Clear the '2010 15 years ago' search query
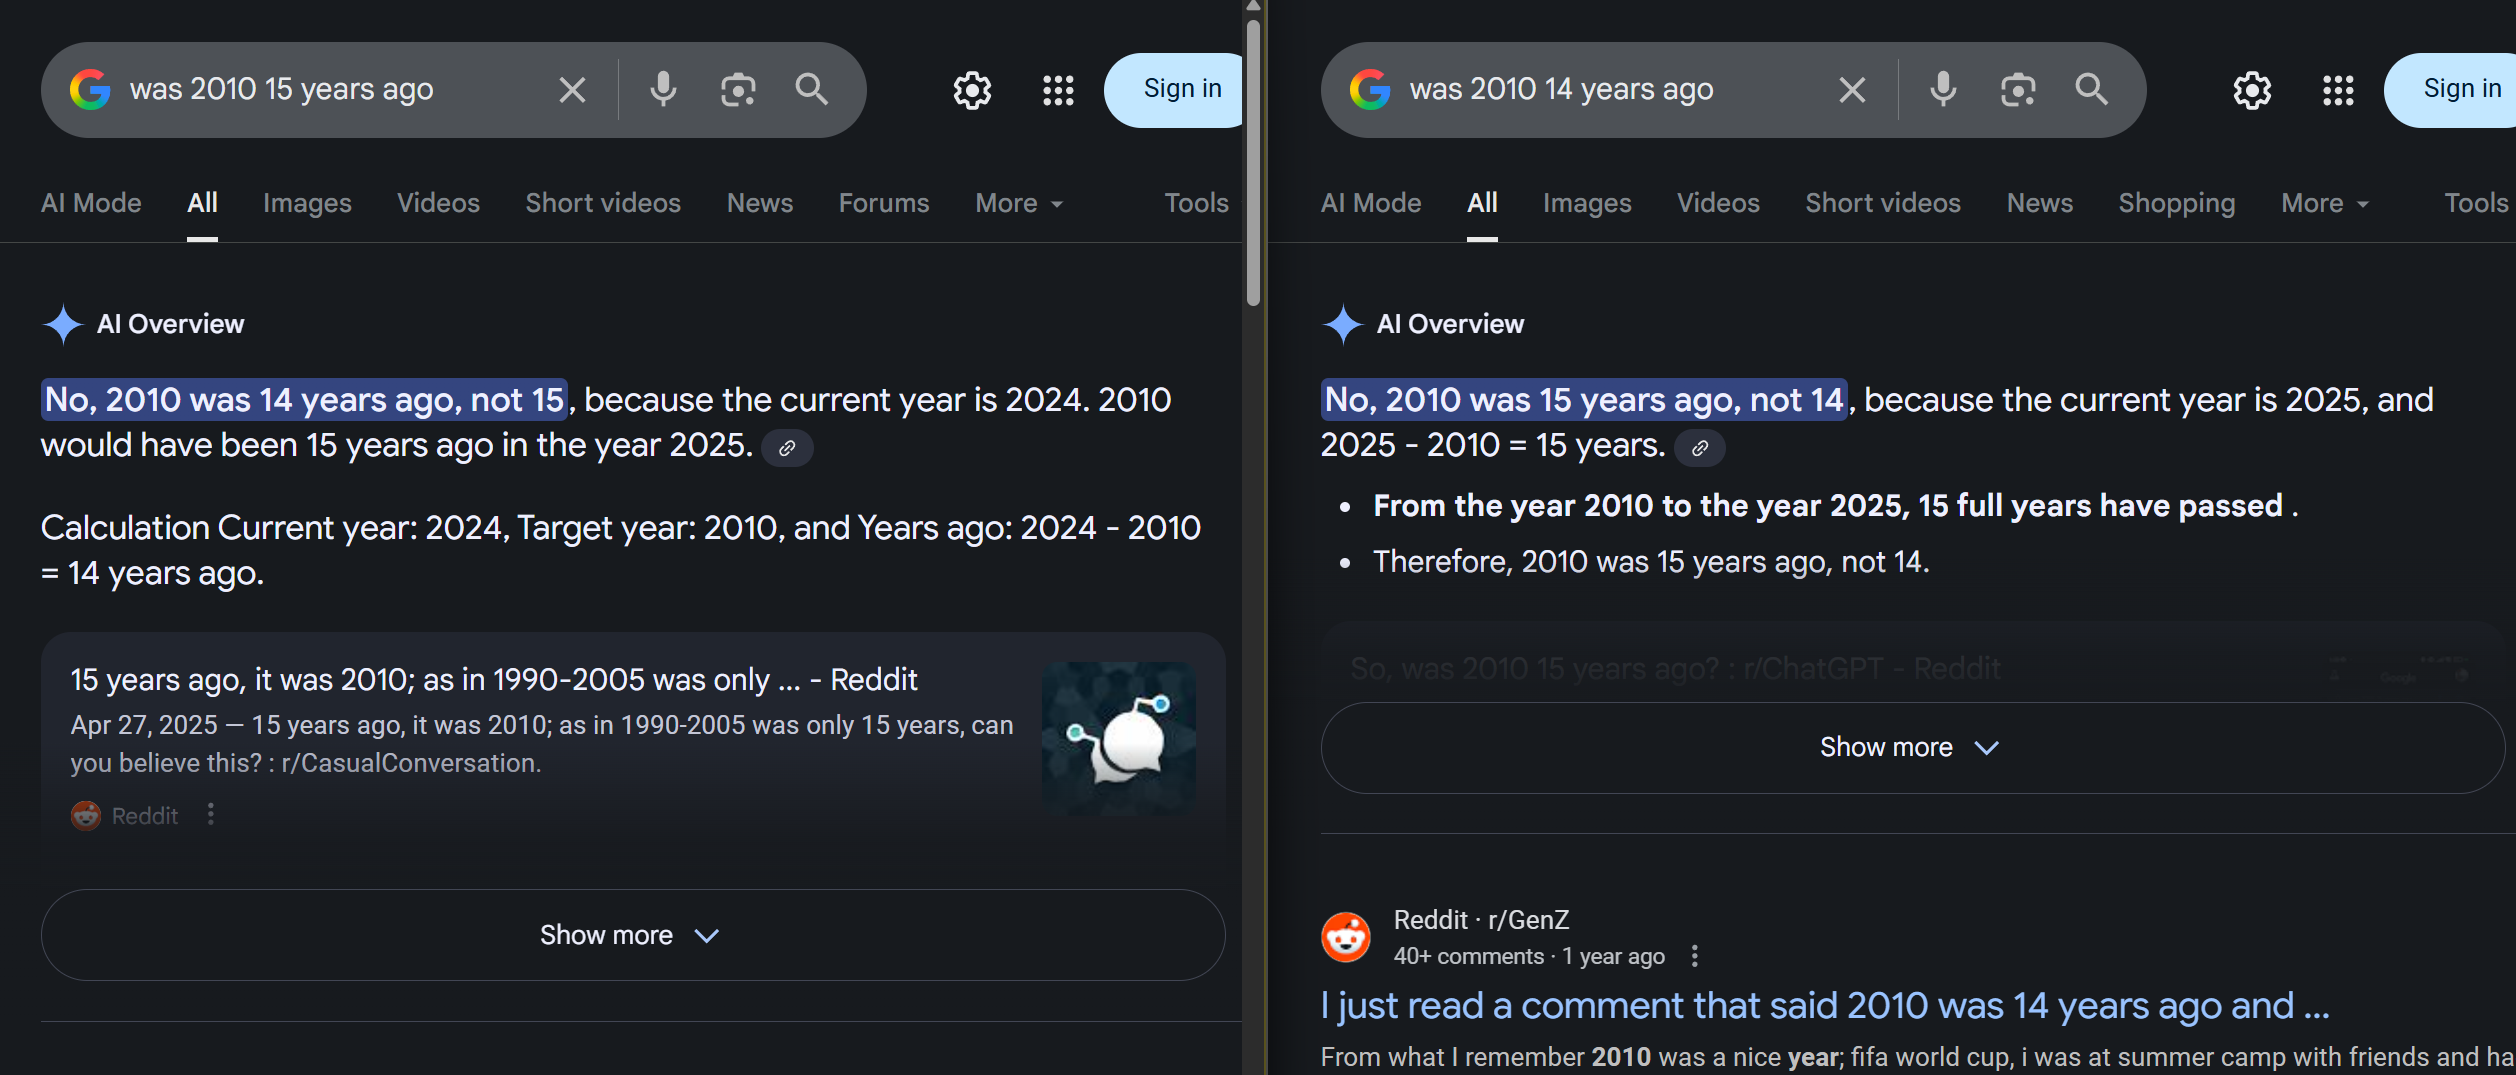Image resolution: width=2516 pixels, height=1075 pixels. [x=572, y=90]
